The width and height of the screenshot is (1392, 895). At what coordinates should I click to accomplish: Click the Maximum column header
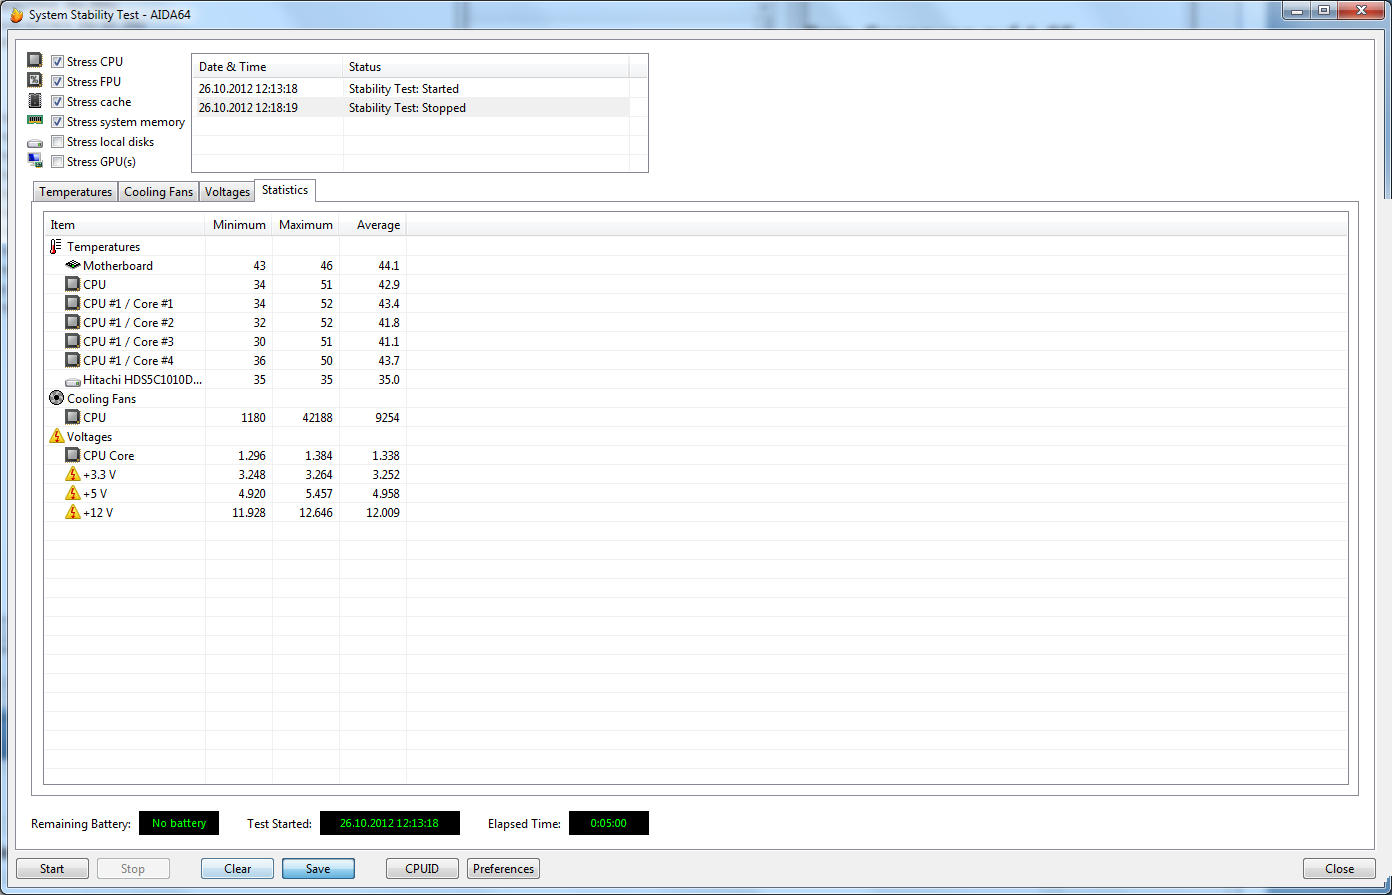click(306, 225)
